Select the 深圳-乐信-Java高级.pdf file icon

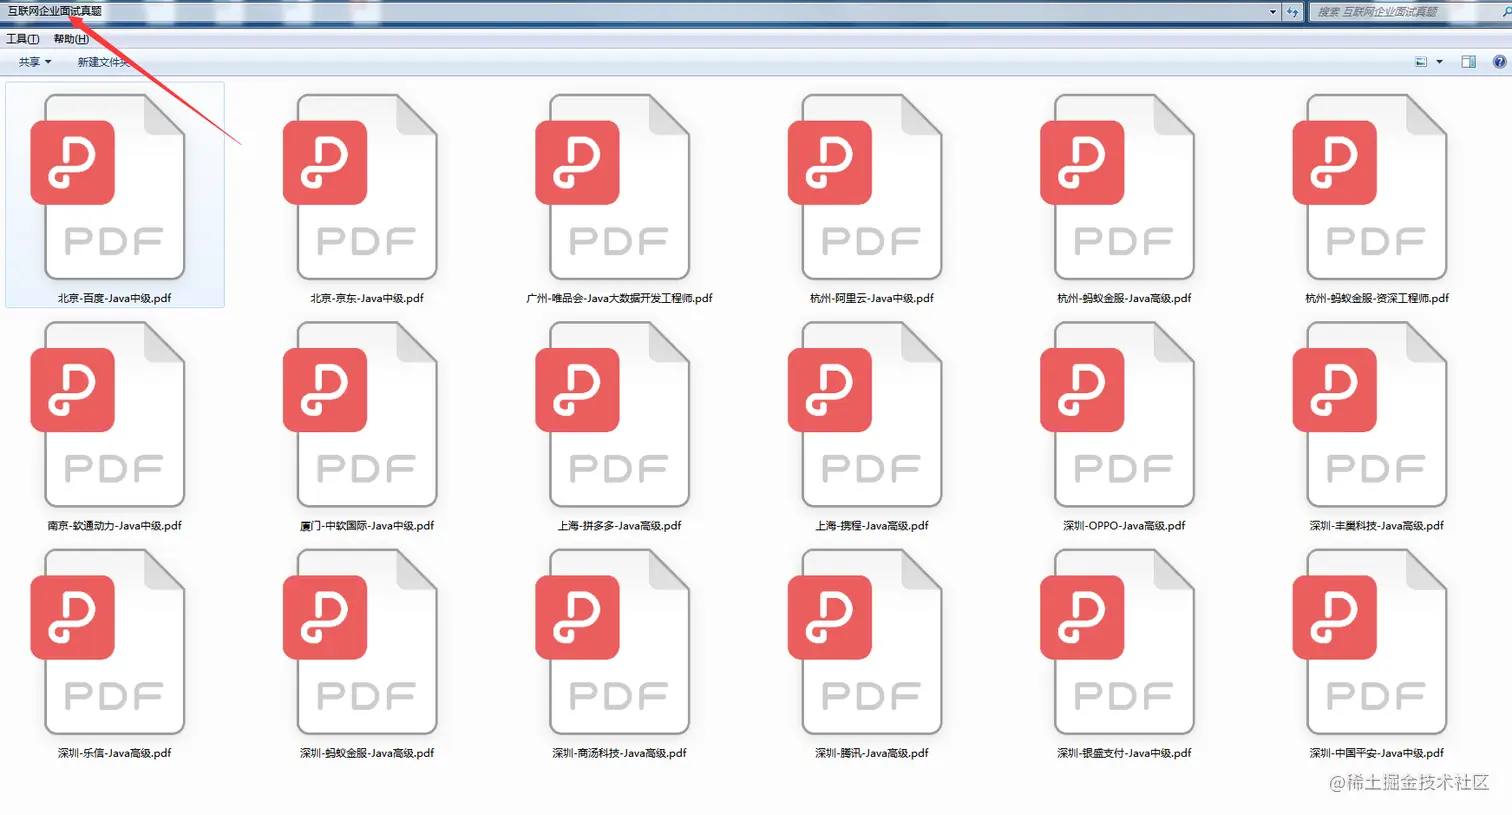[108, 642]
